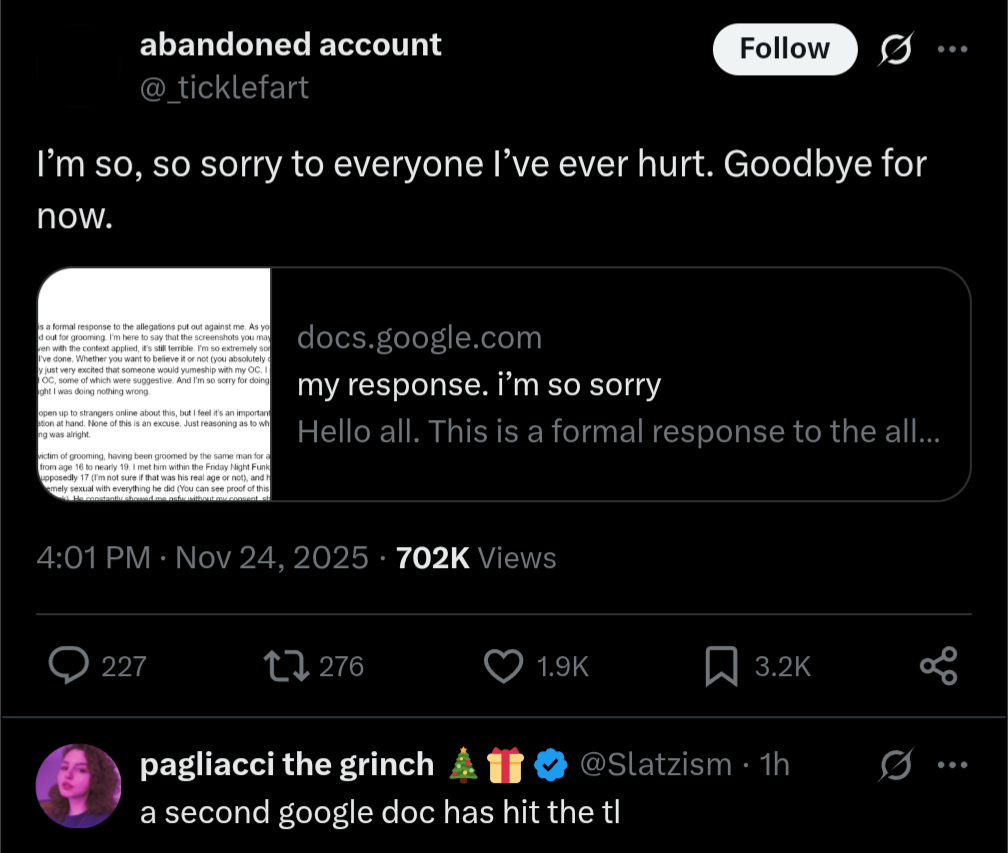Follow the abandoned account
1008x853 pixels.
coord(784,49)
